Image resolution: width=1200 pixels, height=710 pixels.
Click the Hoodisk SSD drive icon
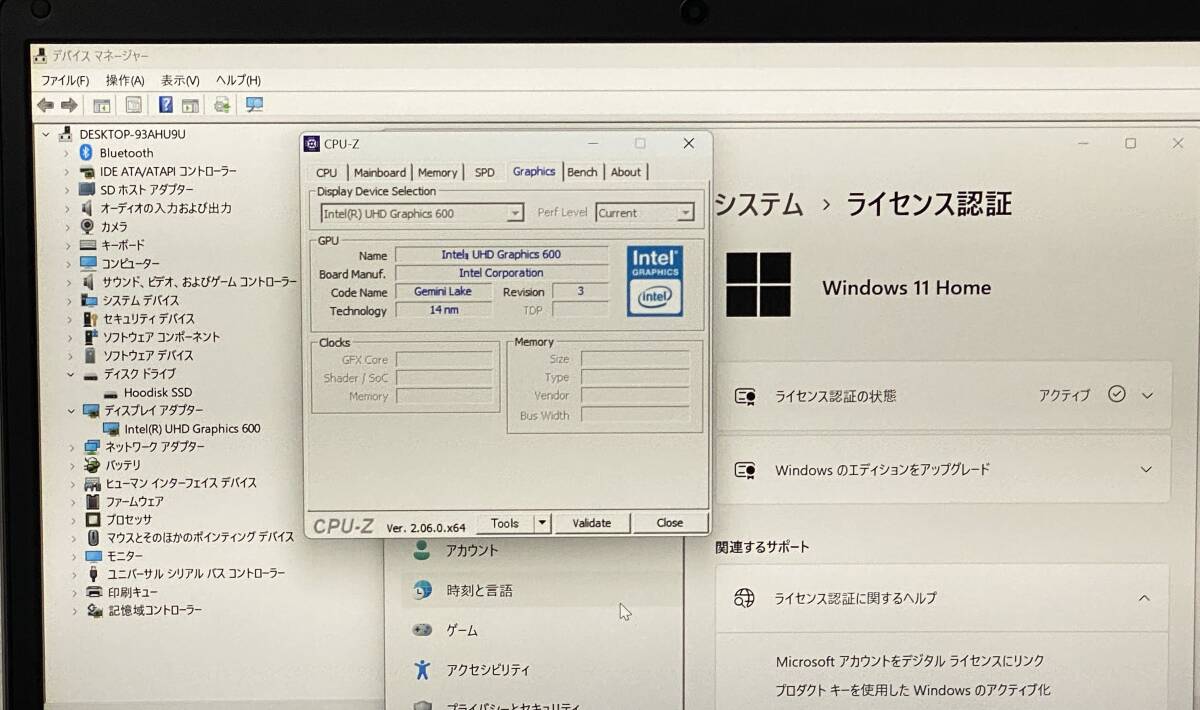(111, 393)
